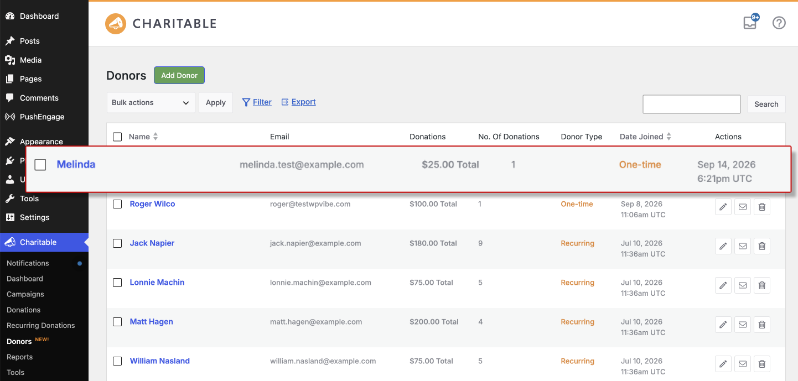Open William Nasland's donor profile link
The width and height of the screenshot is (798, 381).
coord(159,361)
